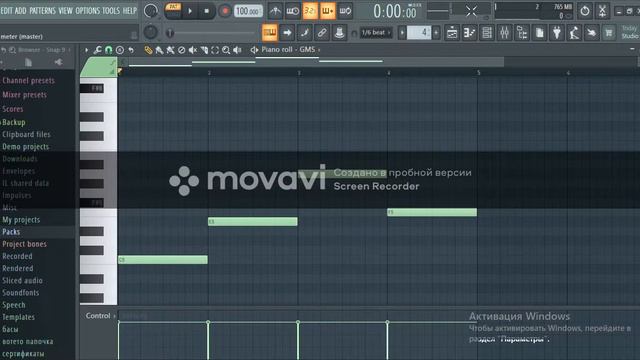This screenshot has height=360, width=640.
Task: Open the EDIT menu
Action: (7, 11)
